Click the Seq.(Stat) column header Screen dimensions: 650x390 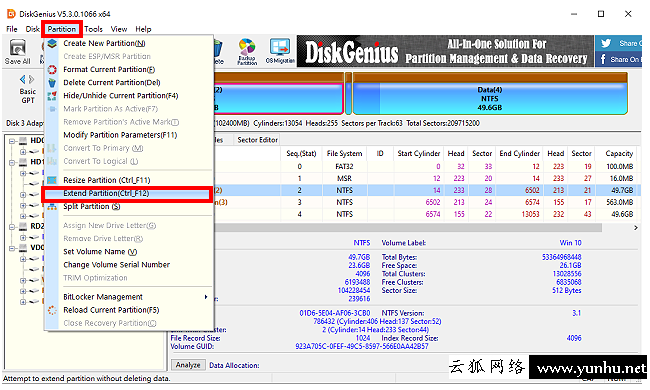point(301,154)
